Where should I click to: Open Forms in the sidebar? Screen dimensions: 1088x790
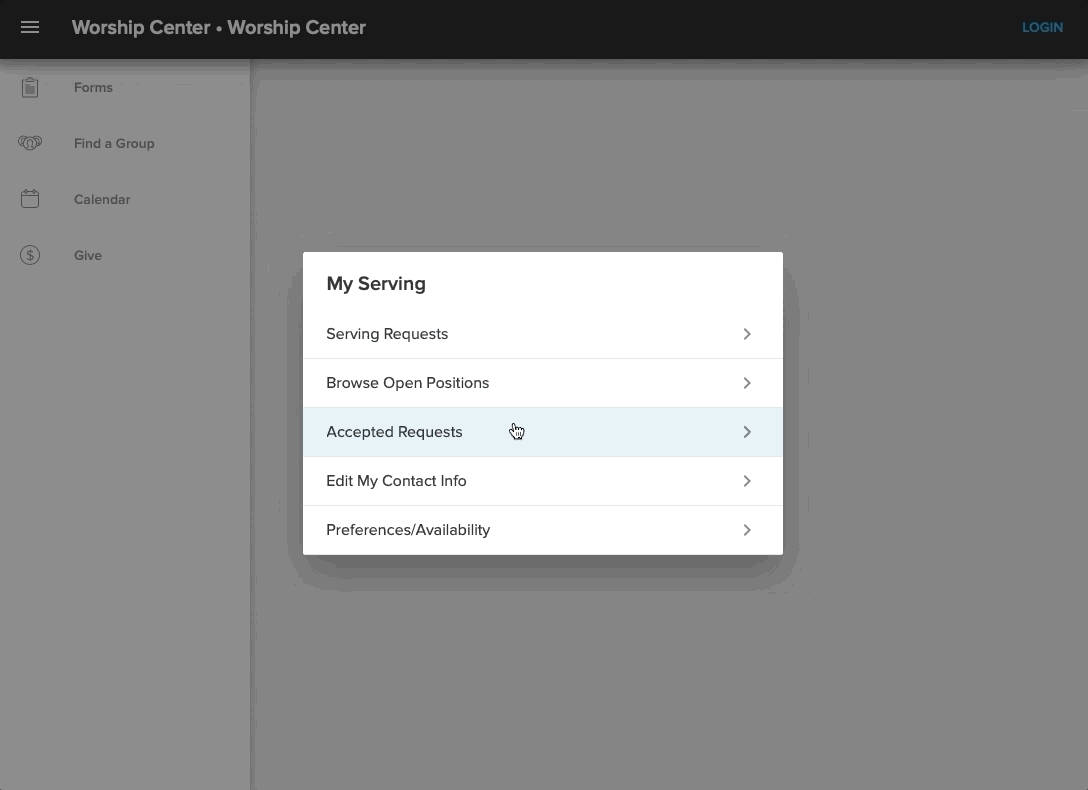(x=93, y=87)
